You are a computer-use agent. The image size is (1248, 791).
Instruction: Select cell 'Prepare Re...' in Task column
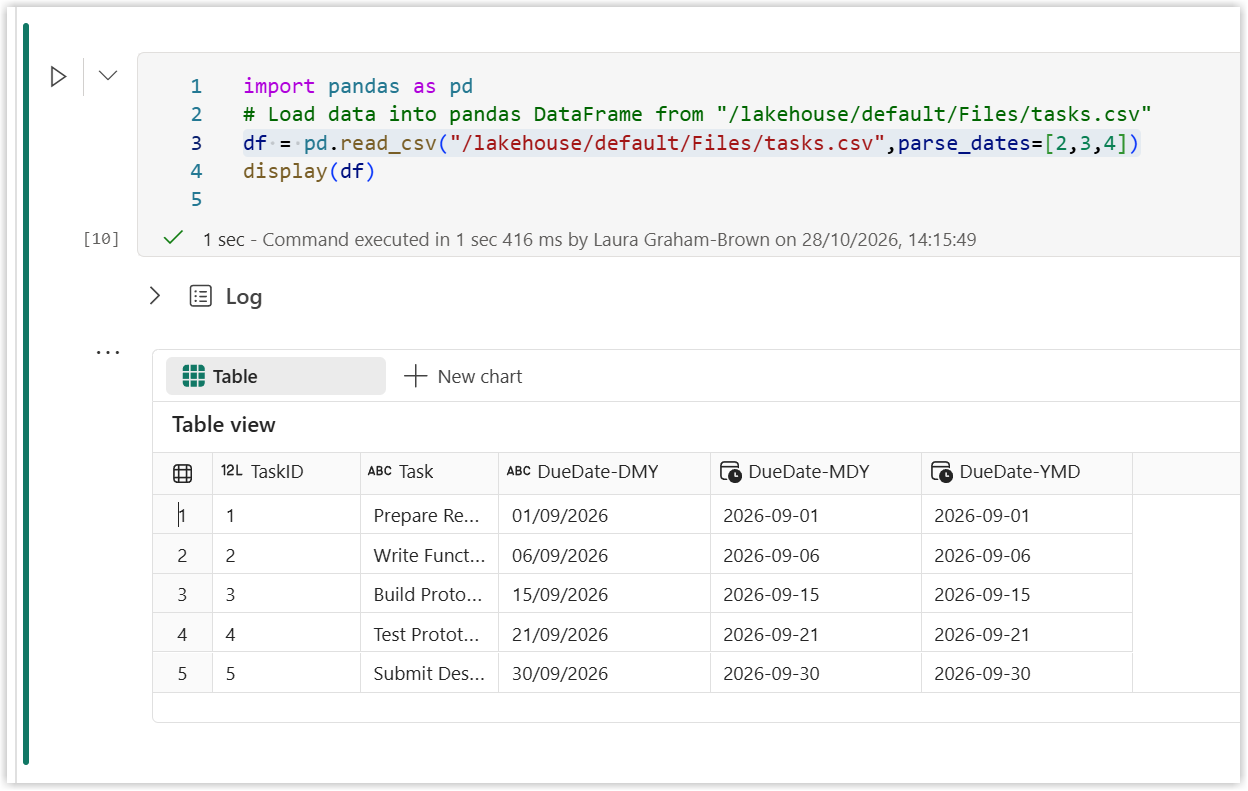point(430,516)
